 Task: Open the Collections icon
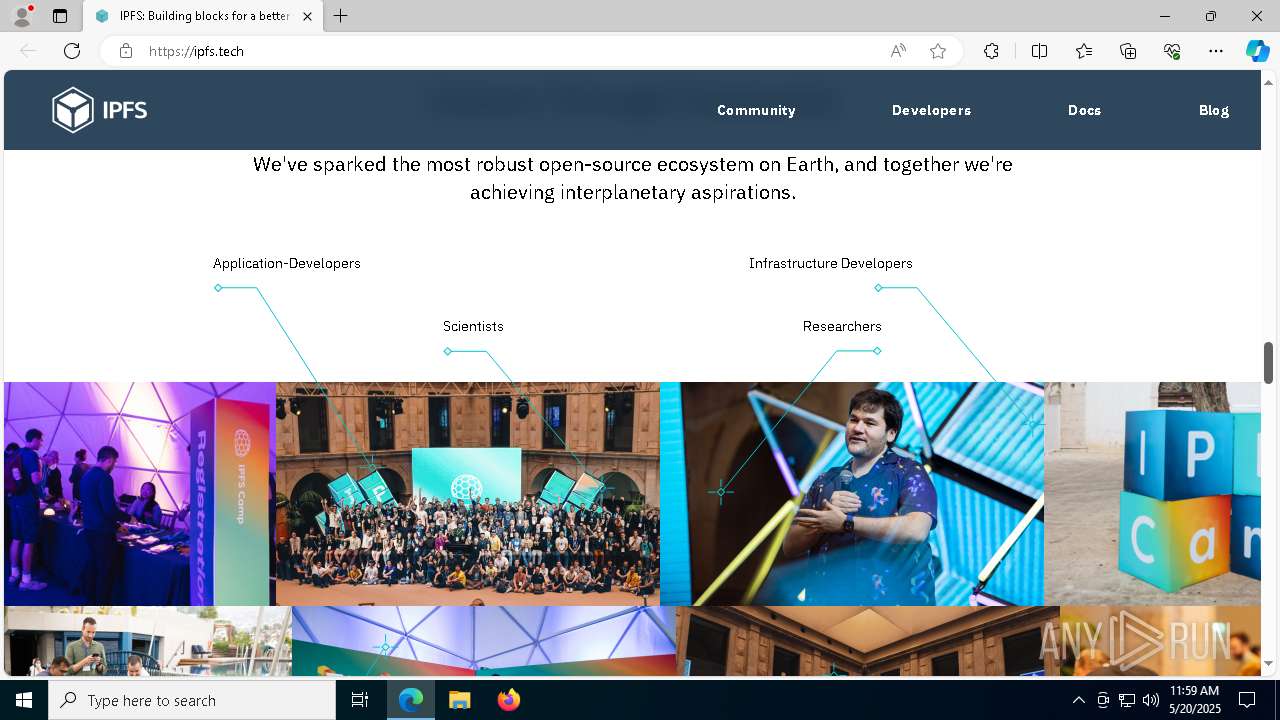tap(1128, 51)
